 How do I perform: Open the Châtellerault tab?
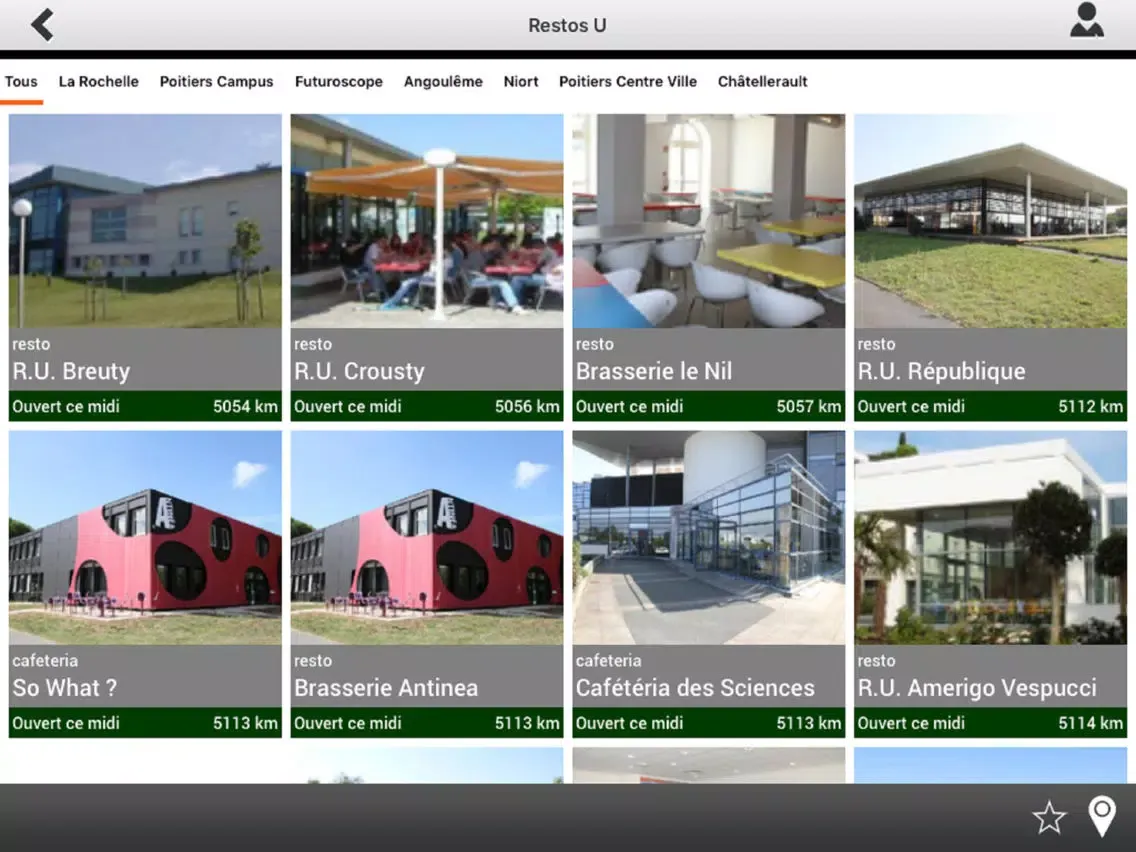tap(762, 81)
